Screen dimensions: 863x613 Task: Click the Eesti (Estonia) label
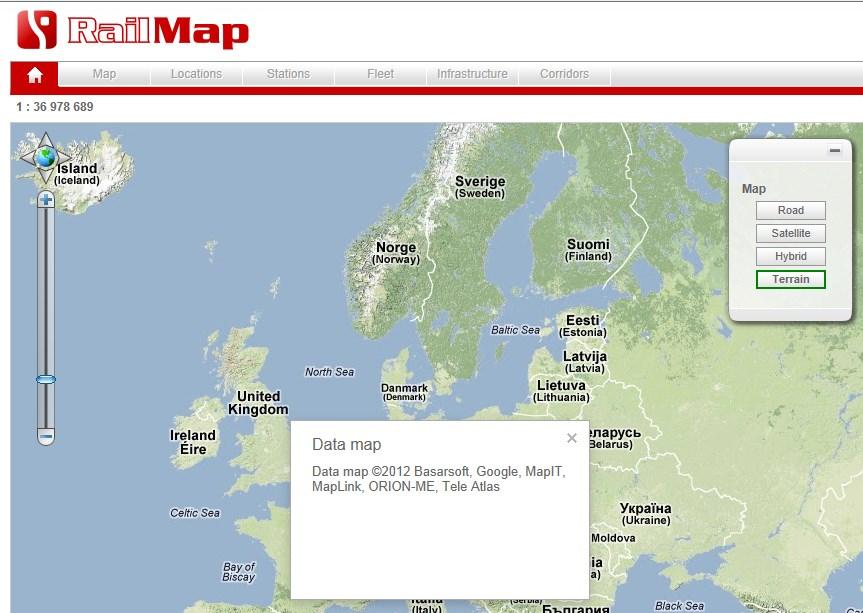click(x=583, y=326)
